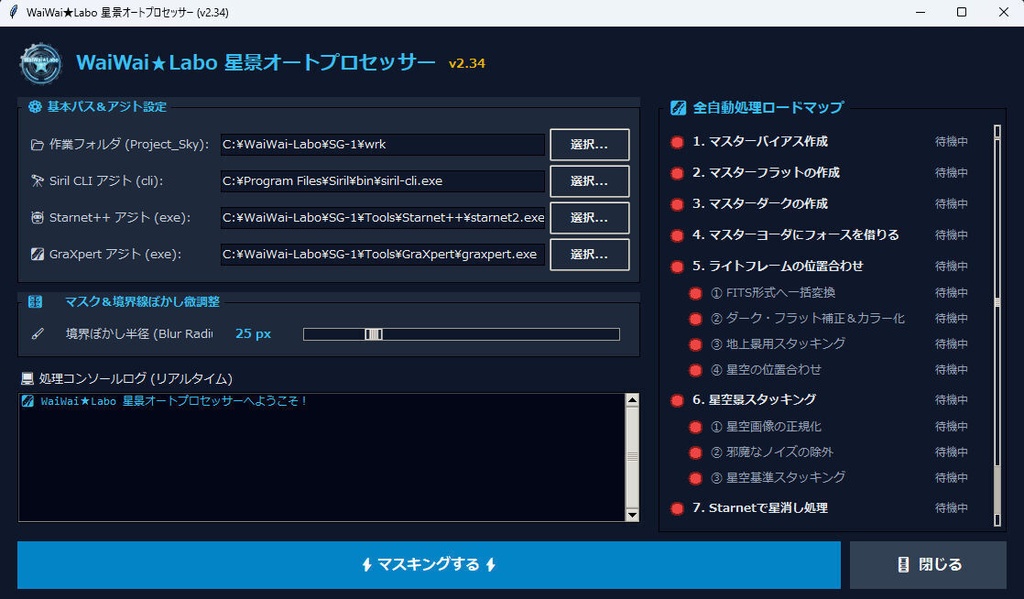Viewport: 1024px width, 599px height.
Task: Click the console log scrollbar up arrow
Action: tap(632, 400)
